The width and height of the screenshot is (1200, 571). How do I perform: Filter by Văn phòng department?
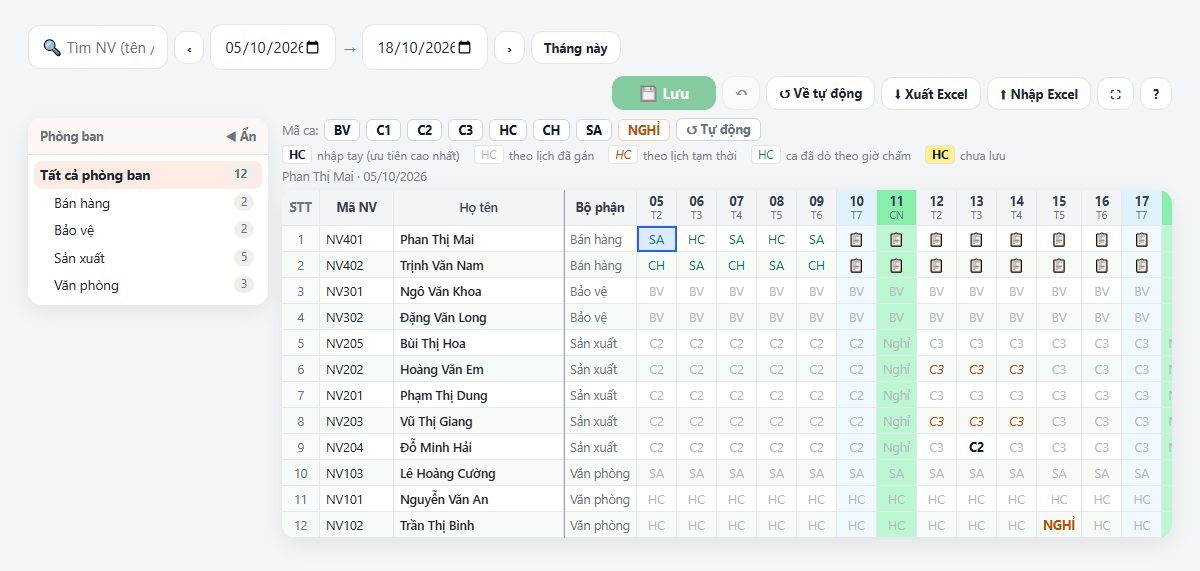(148, 285)
